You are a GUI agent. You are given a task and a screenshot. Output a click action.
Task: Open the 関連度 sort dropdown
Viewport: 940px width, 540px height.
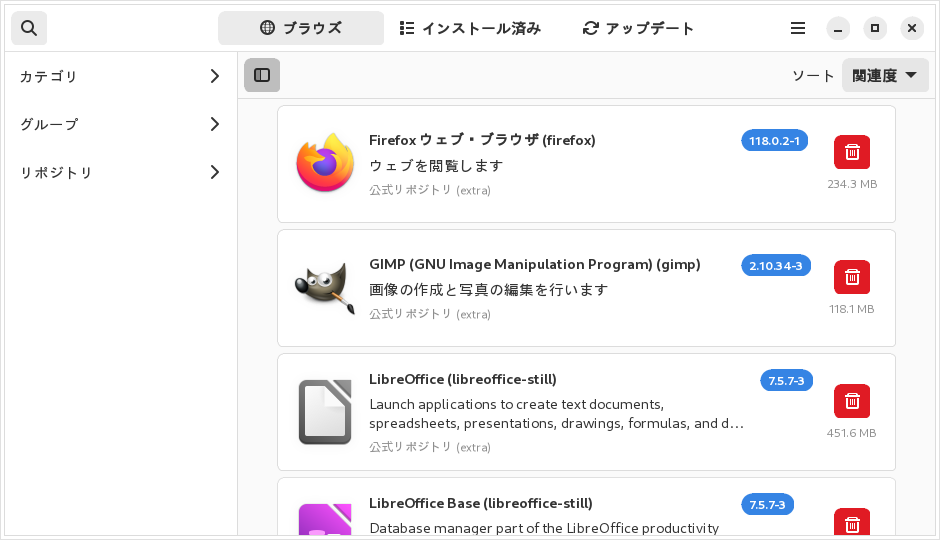885,76
